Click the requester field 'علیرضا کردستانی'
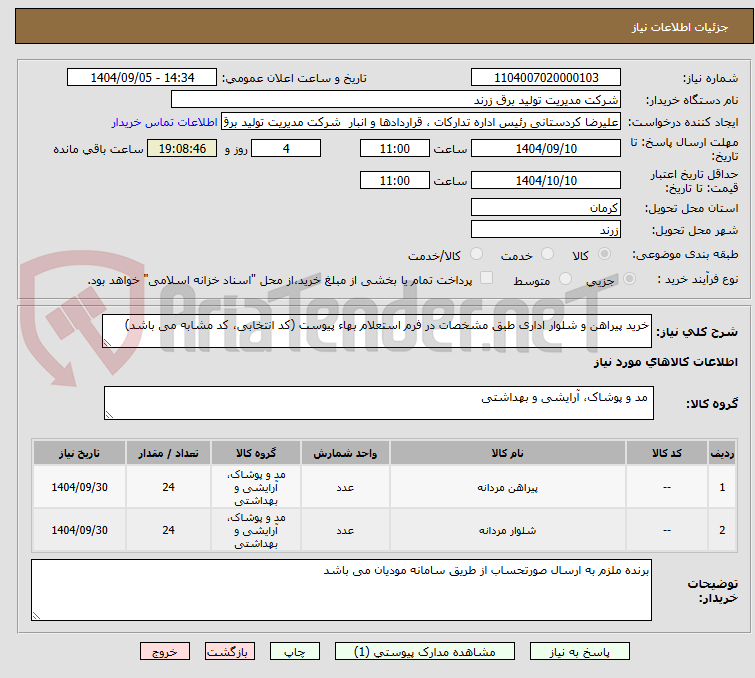This screenshot has height=678, width=755. pyautogui.click(x=421, y=122)
